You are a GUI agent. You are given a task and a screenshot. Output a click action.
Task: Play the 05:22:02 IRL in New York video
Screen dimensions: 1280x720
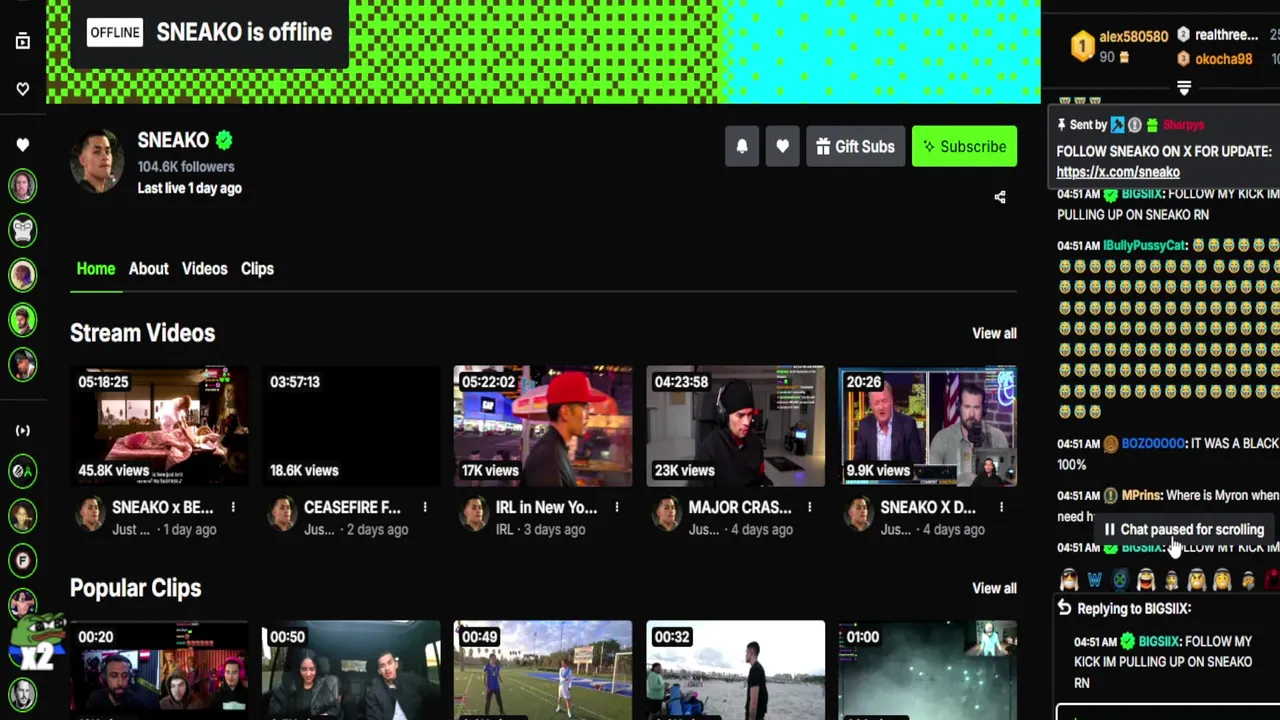[543, 426]
